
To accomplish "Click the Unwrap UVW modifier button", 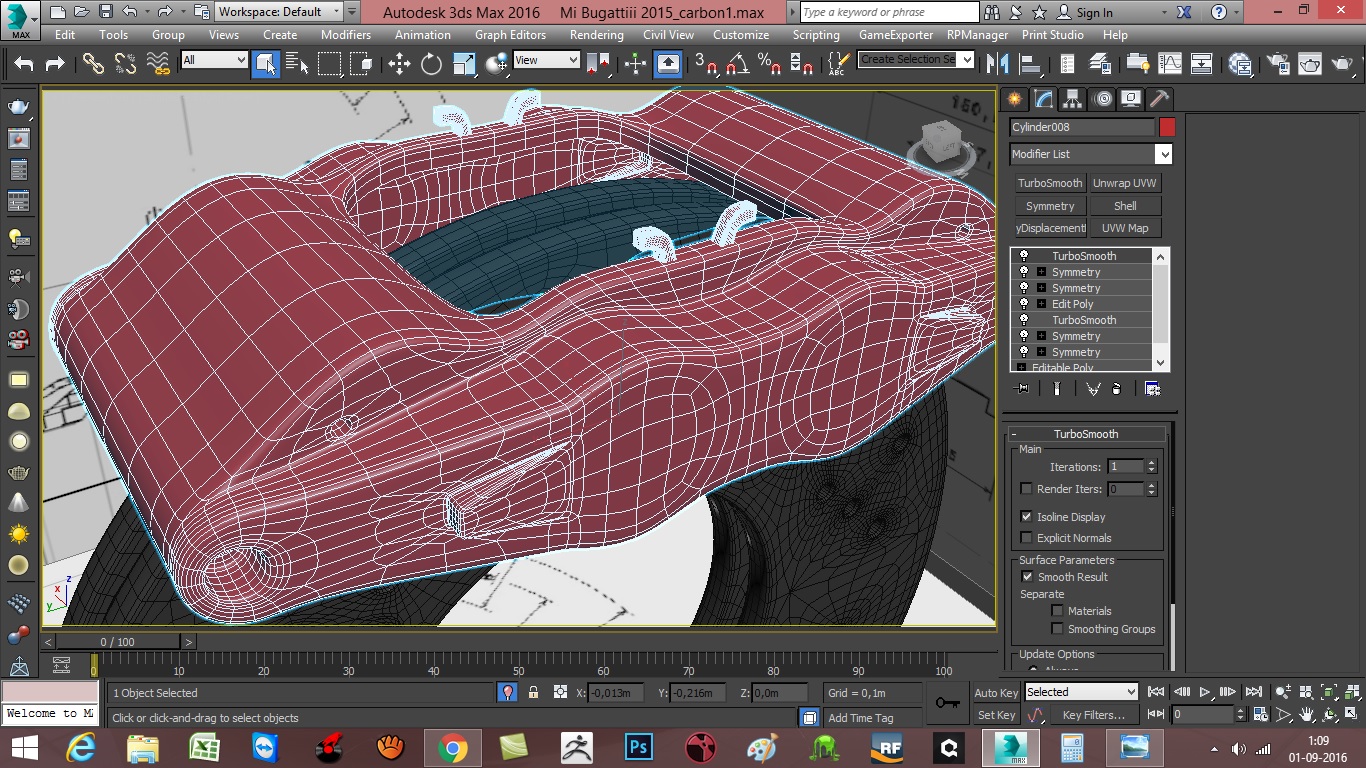I will point(1124,183).
